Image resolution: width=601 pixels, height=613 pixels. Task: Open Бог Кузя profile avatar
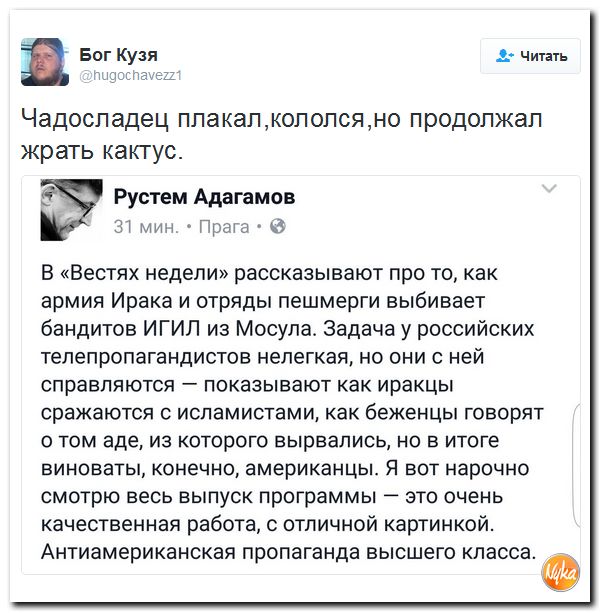point(45,62)
